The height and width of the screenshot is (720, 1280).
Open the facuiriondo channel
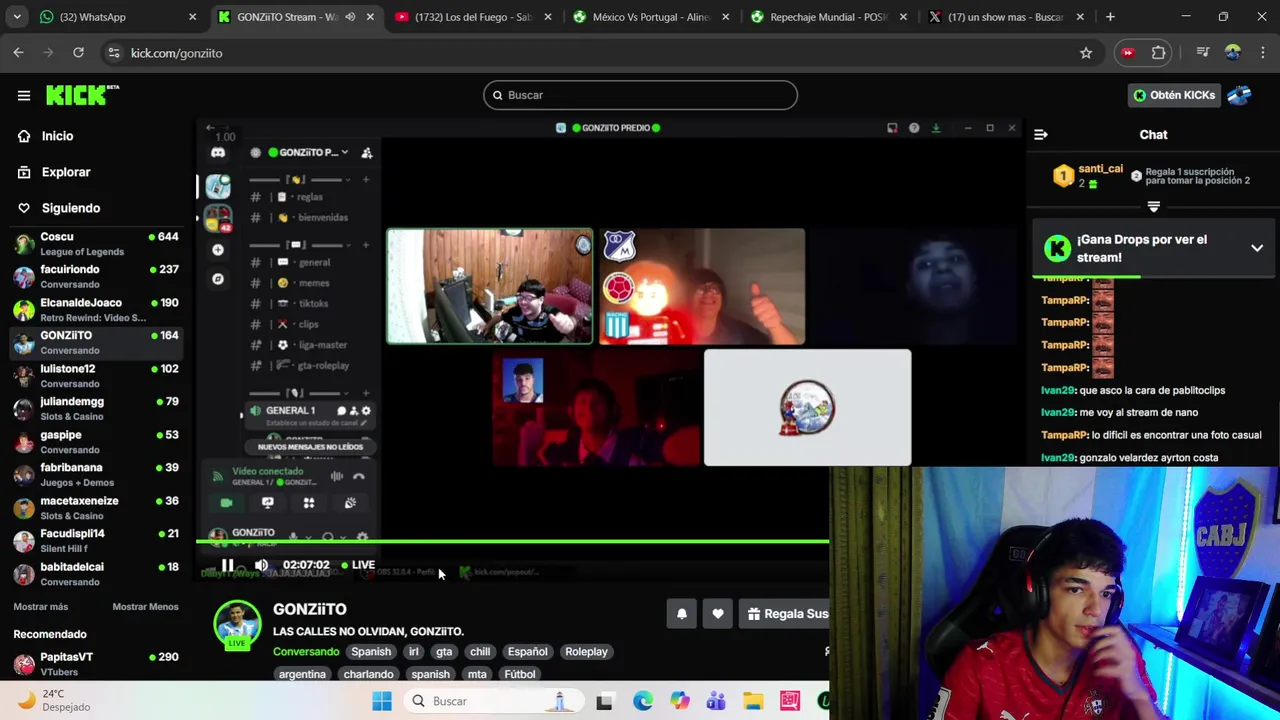click(x=95, y=277)
